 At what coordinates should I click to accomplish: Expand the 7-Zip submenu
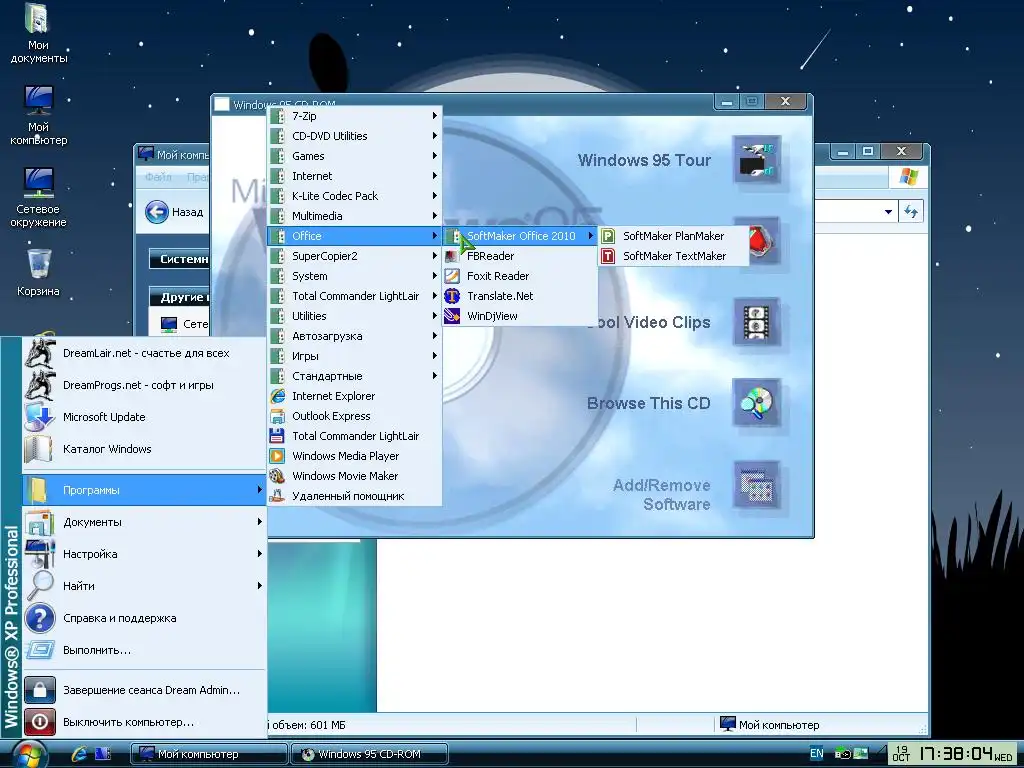coord(355,116)
